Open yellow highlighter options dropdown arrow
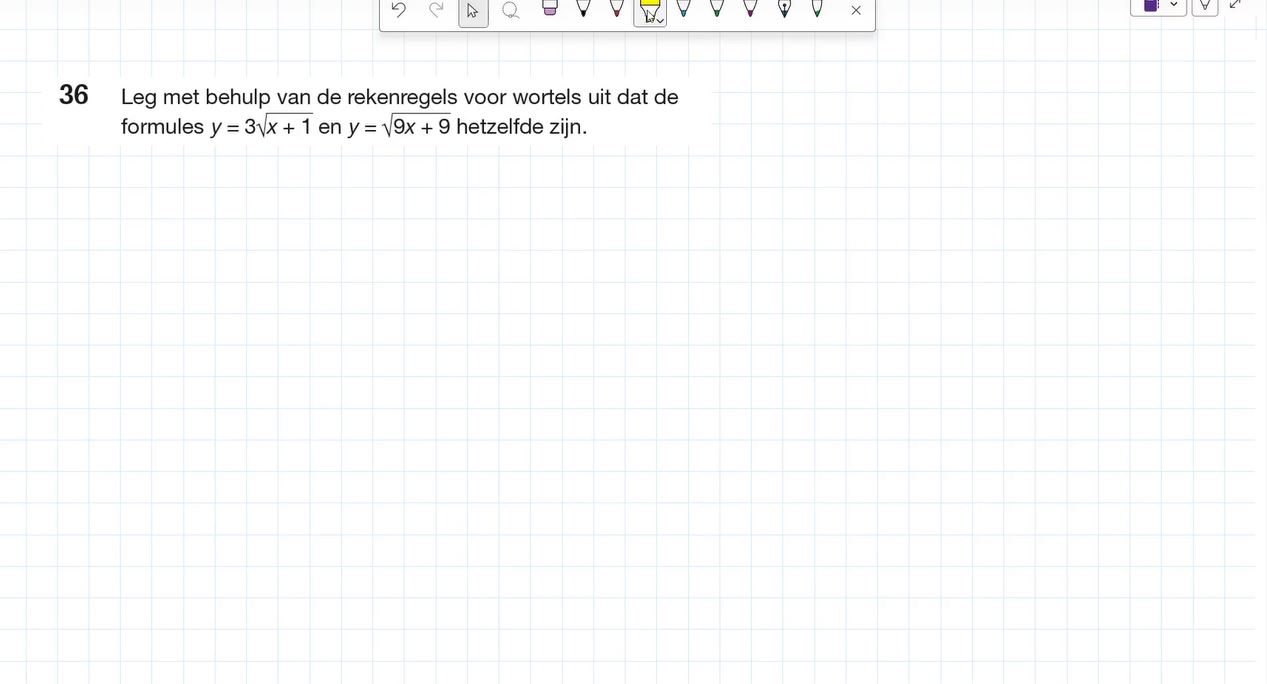The height and width of the screenshot is (684, 1267). [x=660, y=20]
